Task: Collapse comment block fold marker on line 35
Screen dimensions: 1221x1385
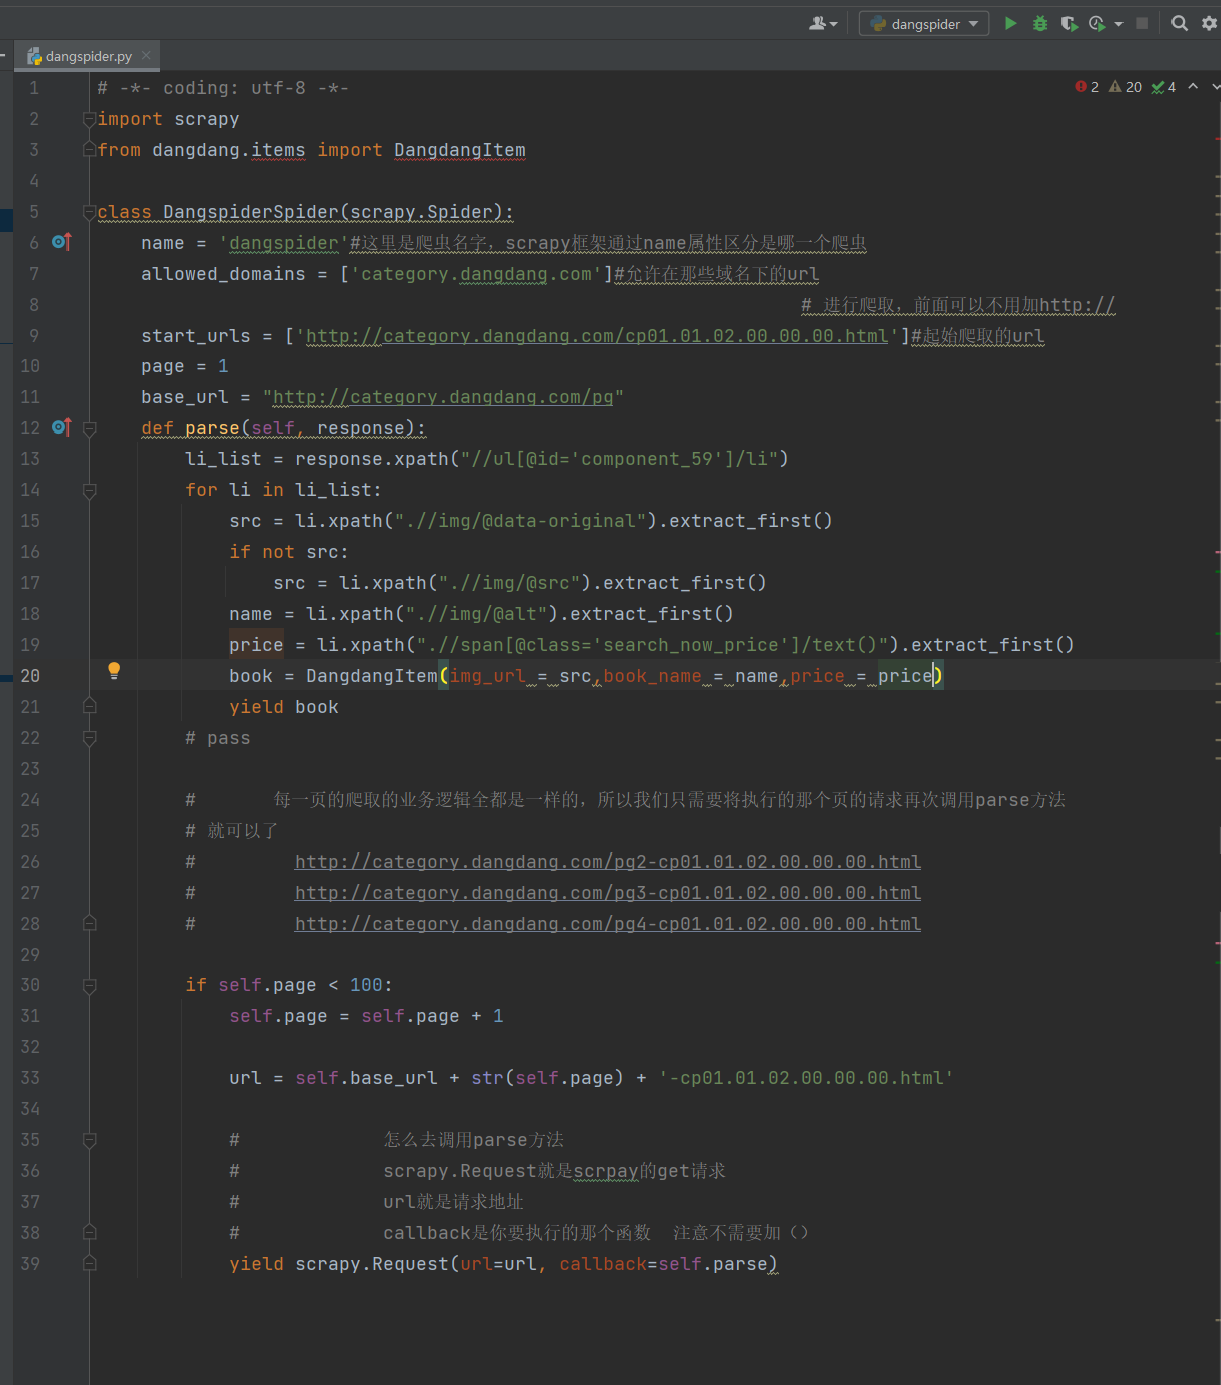Action: point(89,1140)
